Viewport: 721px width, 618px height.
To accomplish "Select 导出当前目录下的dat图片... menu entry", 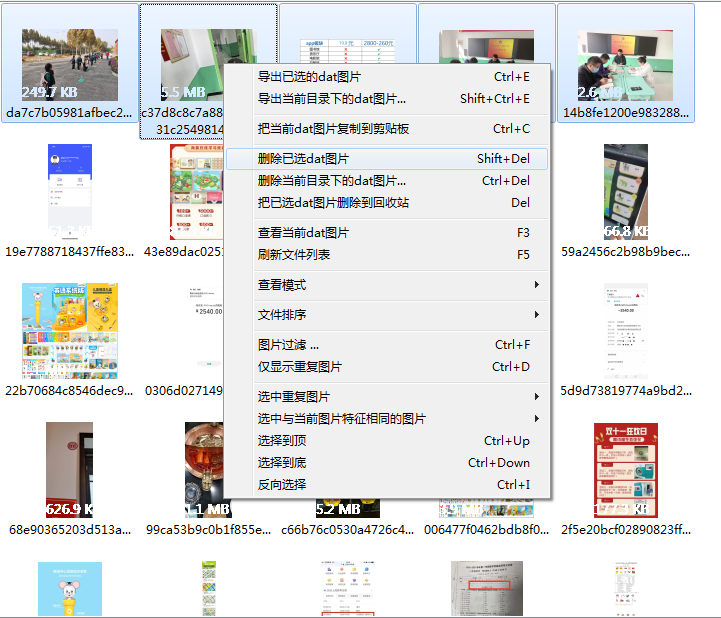I will pos(387,99).
